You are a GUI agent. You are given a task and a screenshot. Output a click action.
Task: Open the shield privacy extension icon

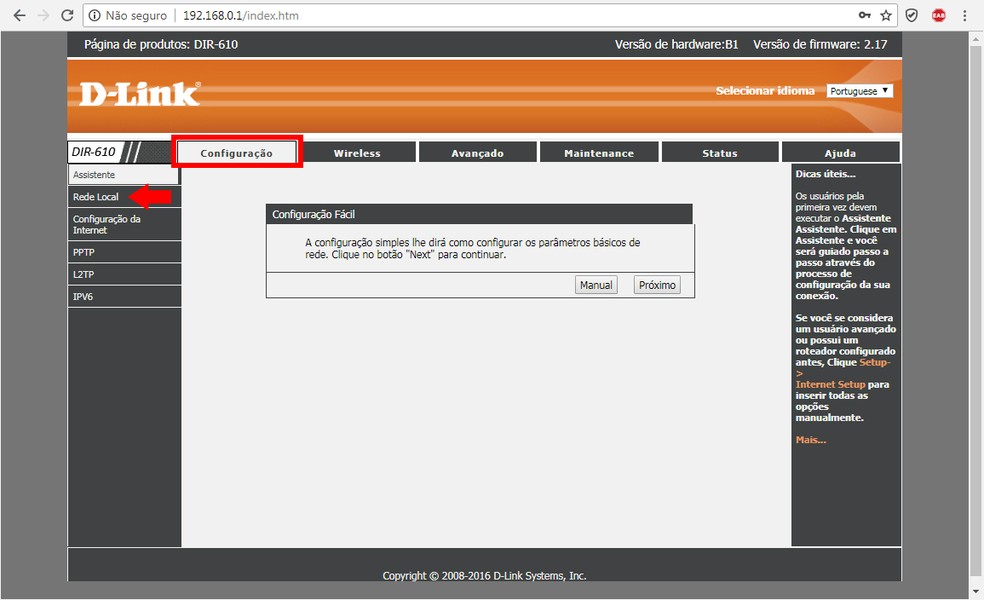click(x=911, y=16)
